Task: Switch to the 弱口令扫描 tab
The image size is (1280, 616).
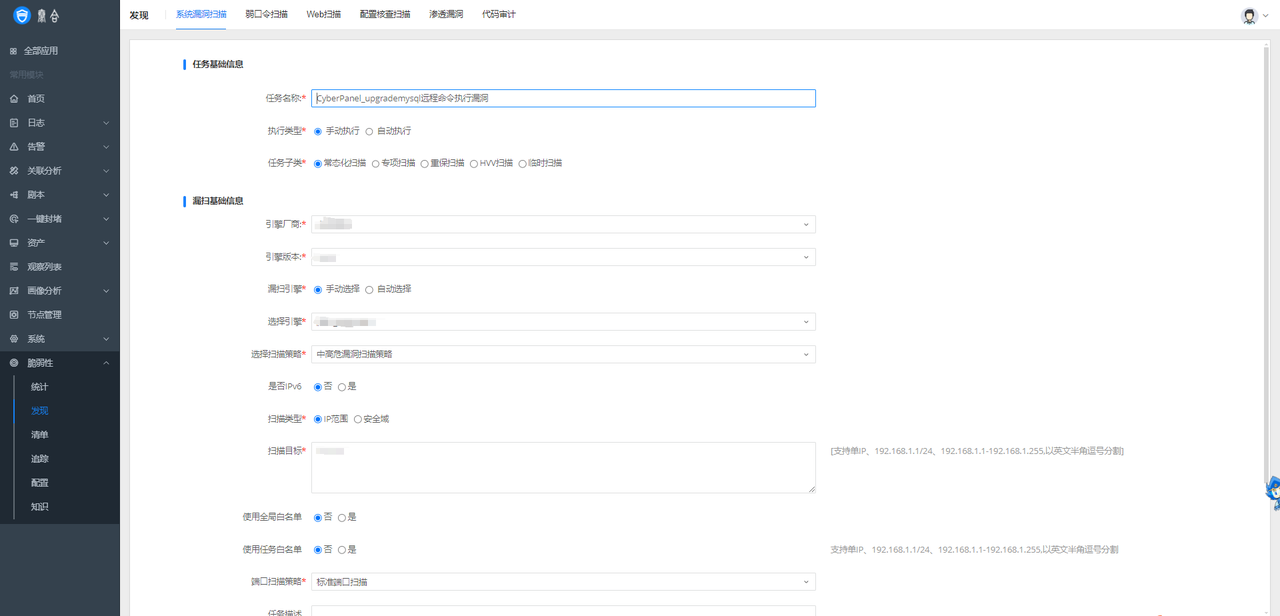Action: coord(266,15)
